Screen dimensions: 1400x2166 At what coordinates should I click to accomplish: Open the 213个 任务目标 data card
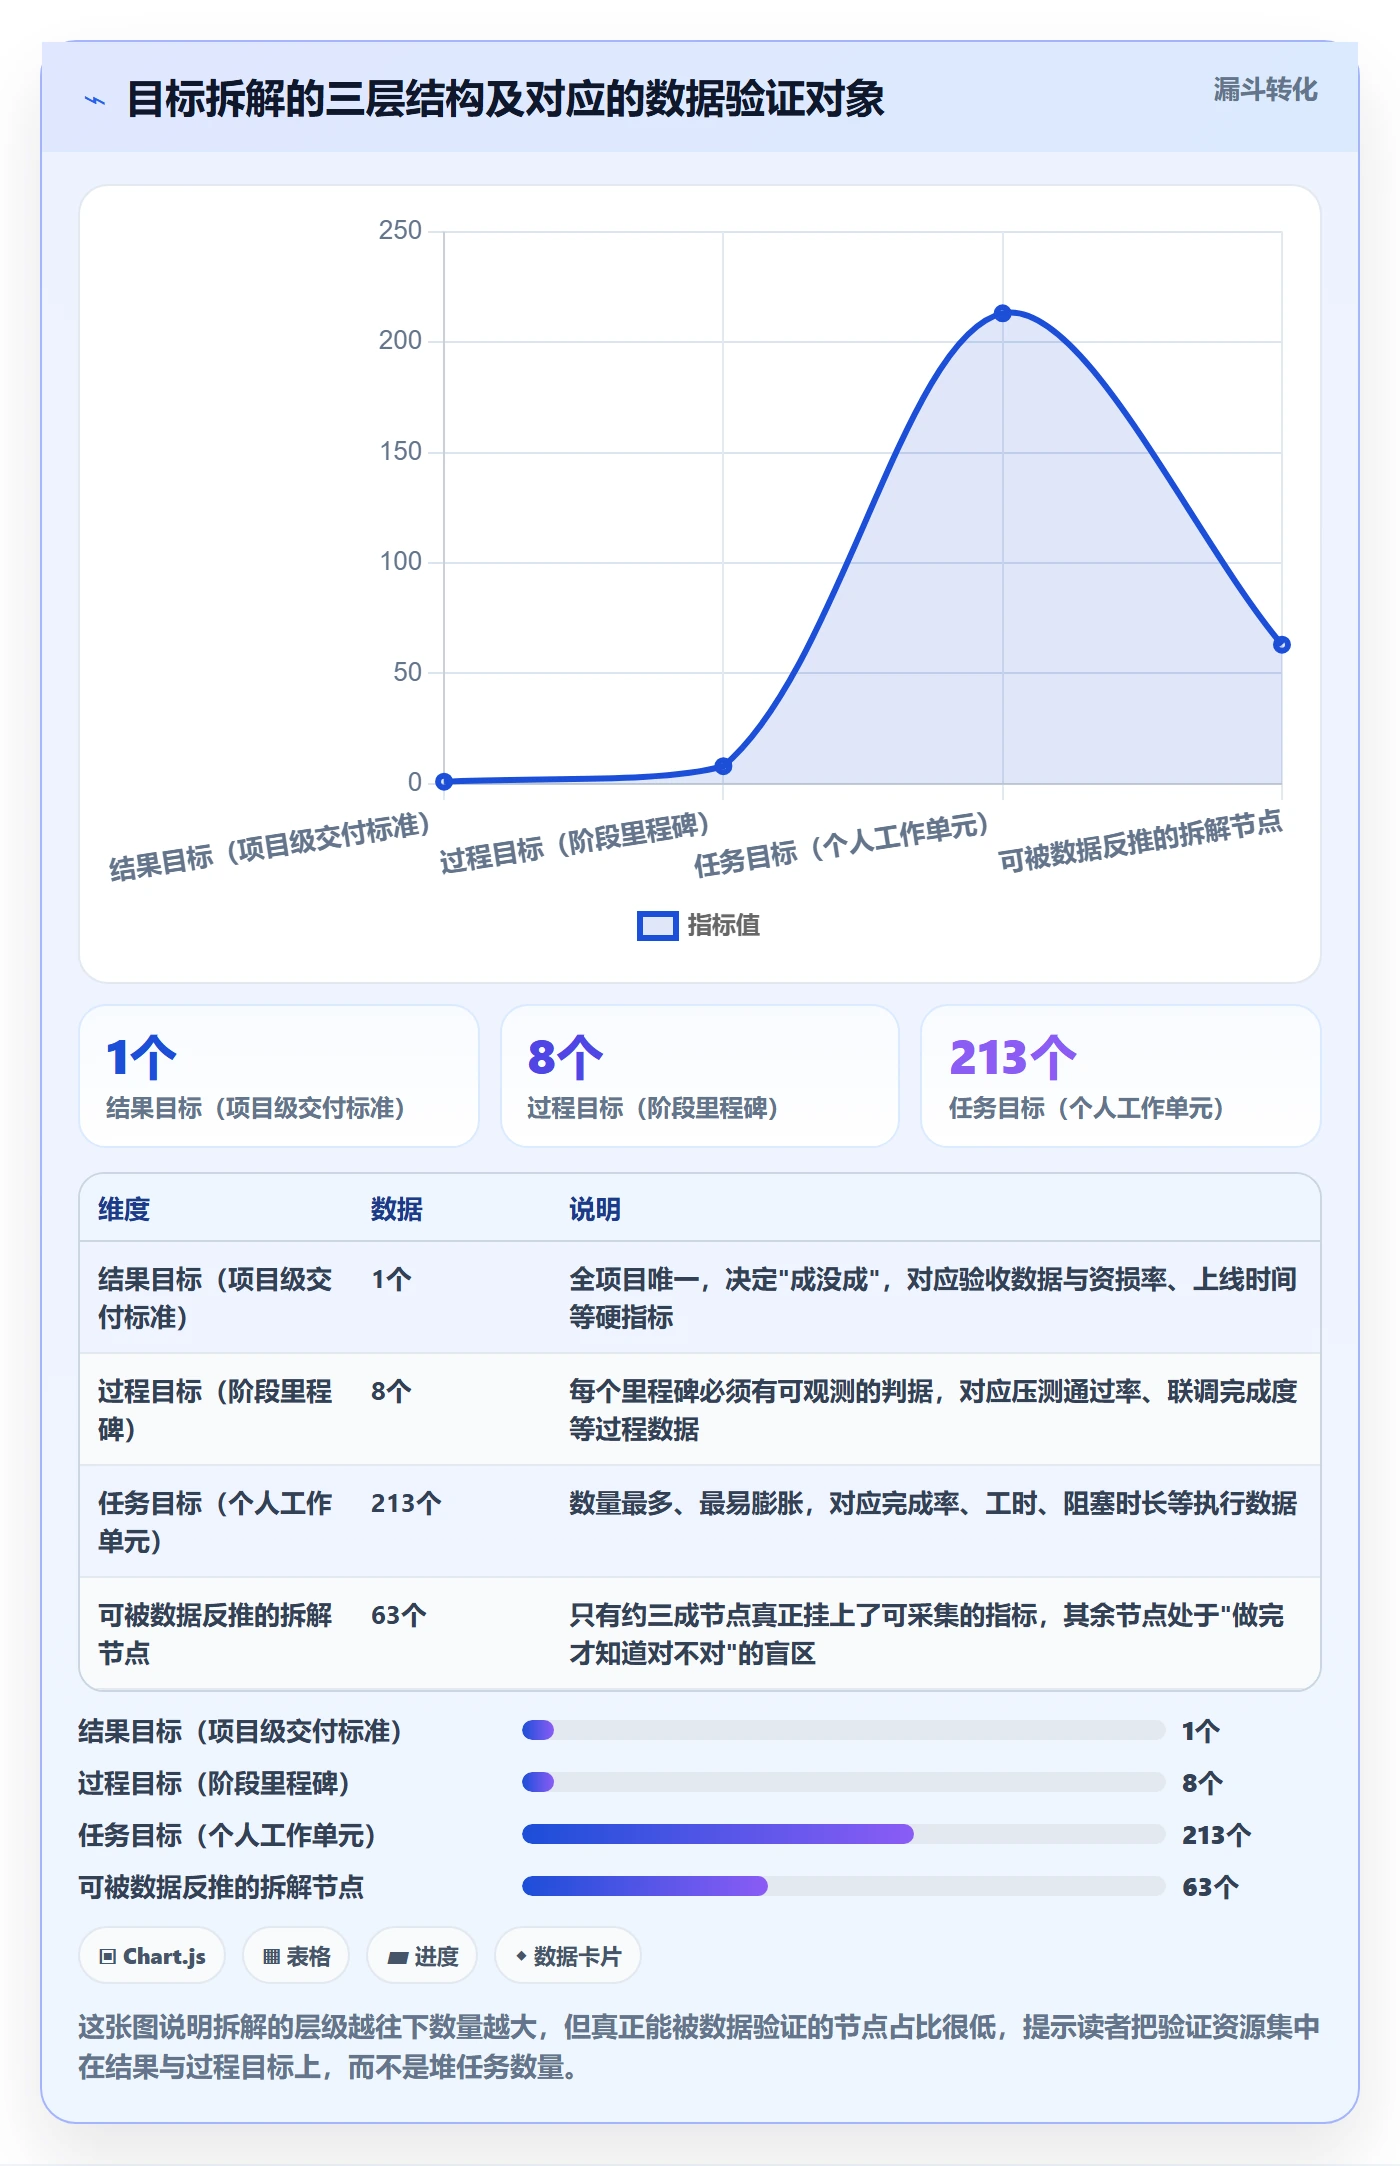(x=1121, y=1076)
